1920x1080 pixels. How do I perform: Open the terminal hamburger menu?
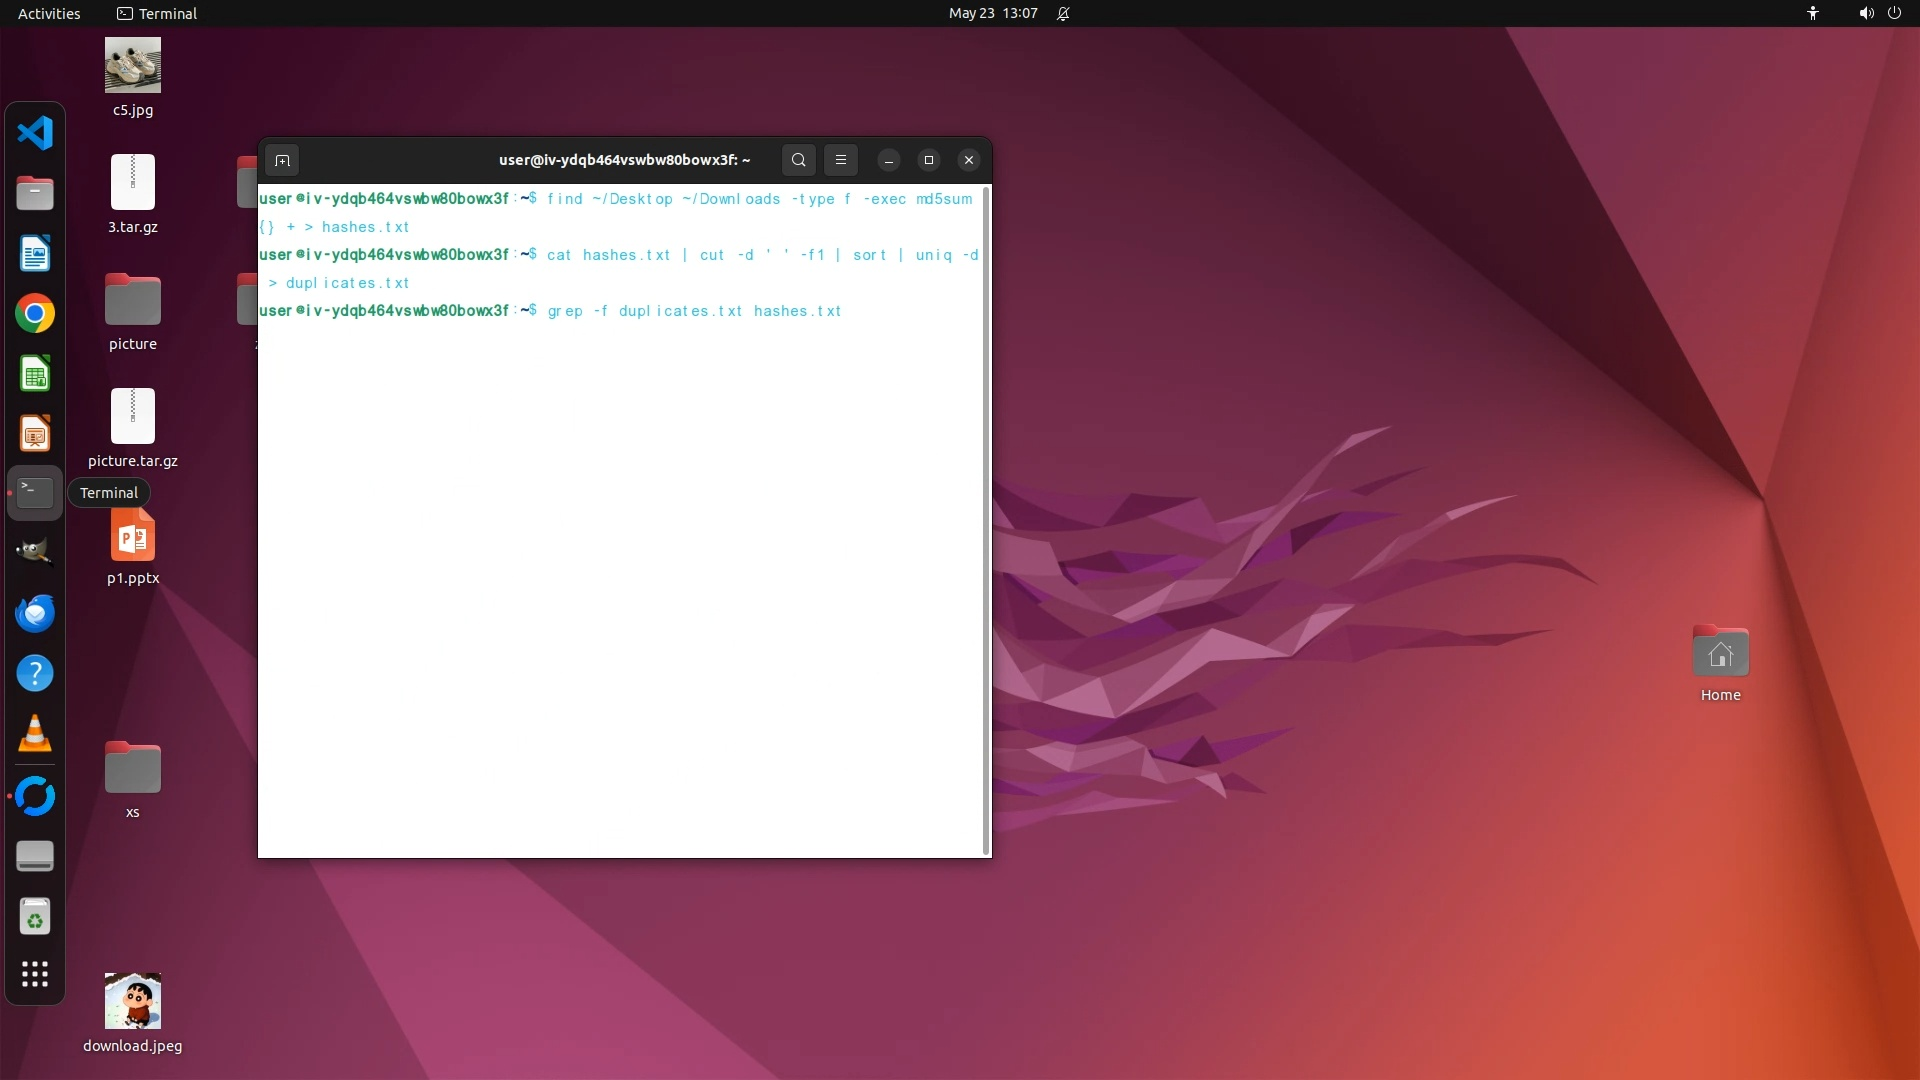(x=840, y=160)
